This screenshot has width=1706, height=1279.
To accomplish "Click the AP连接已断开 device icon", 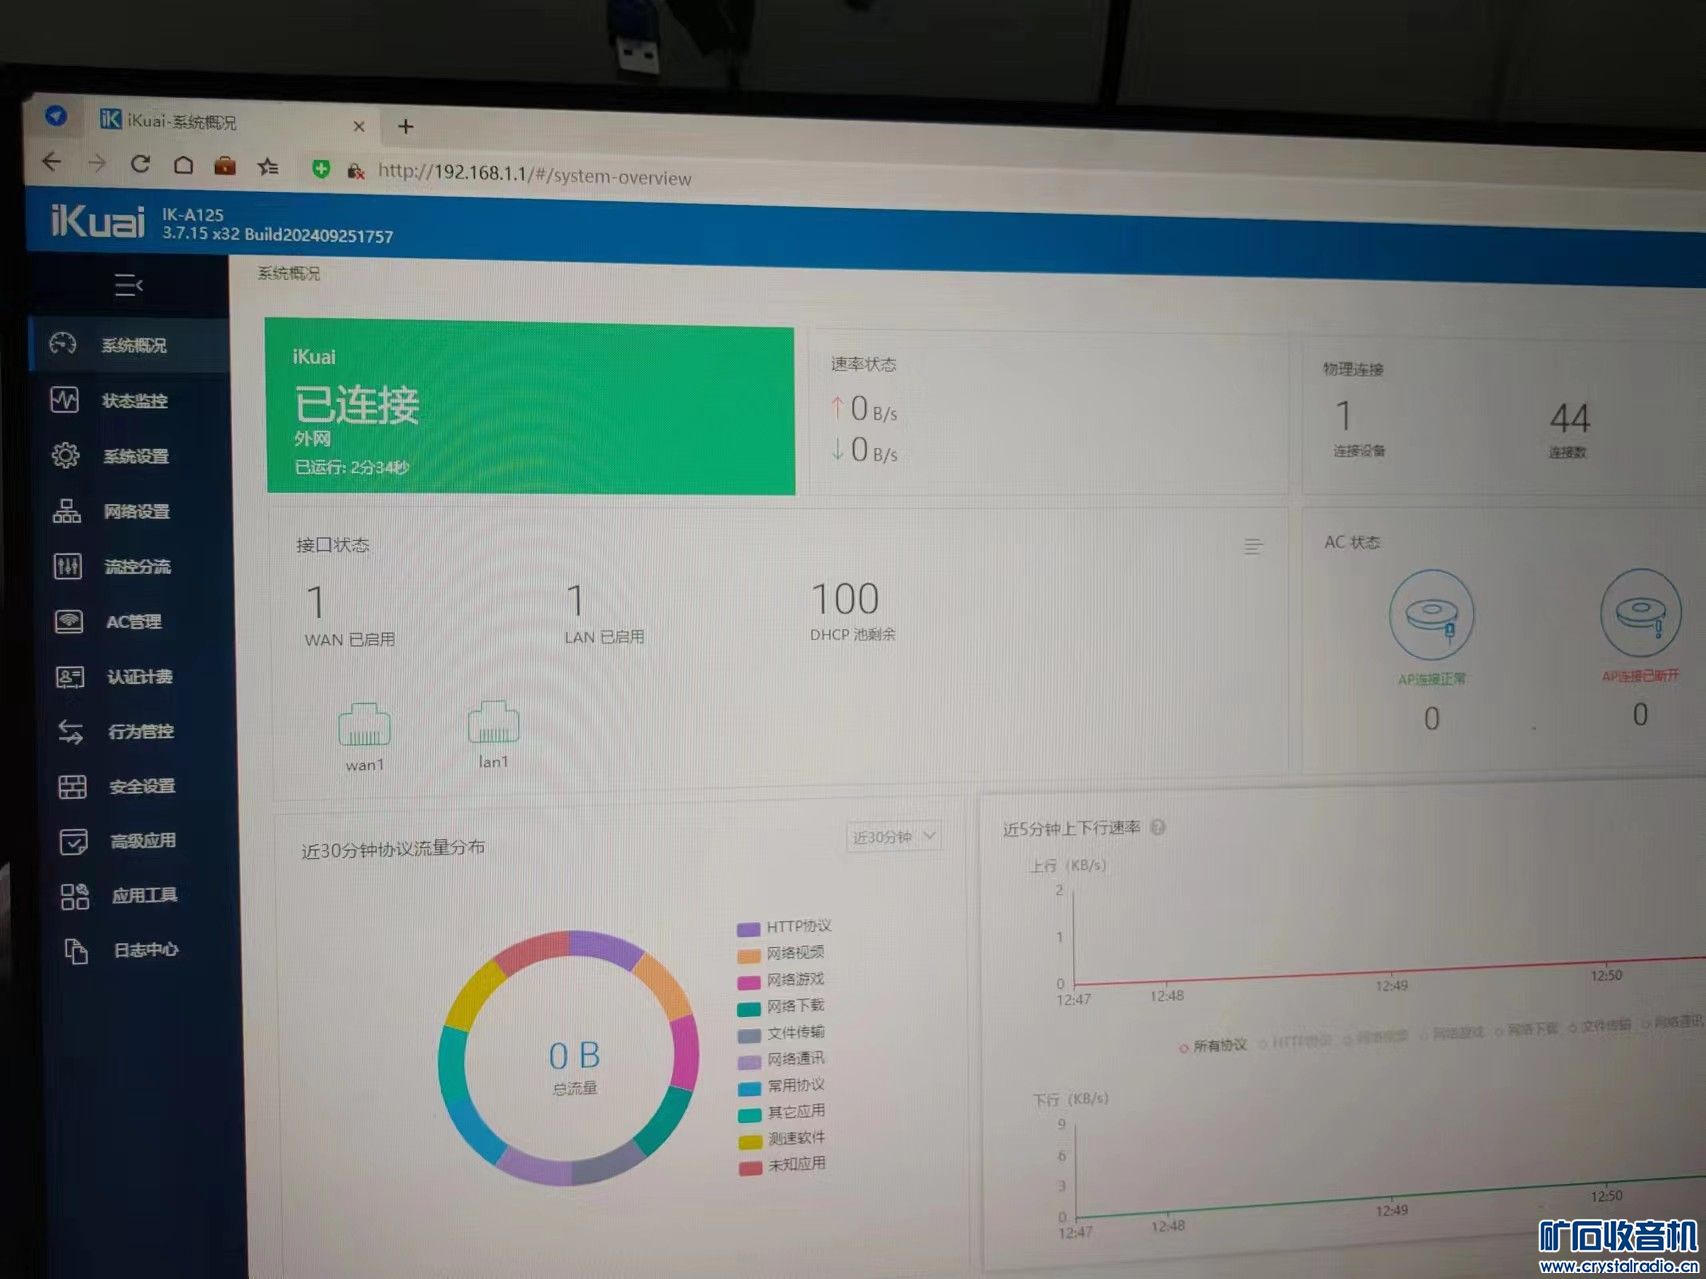I will 1641,612.
